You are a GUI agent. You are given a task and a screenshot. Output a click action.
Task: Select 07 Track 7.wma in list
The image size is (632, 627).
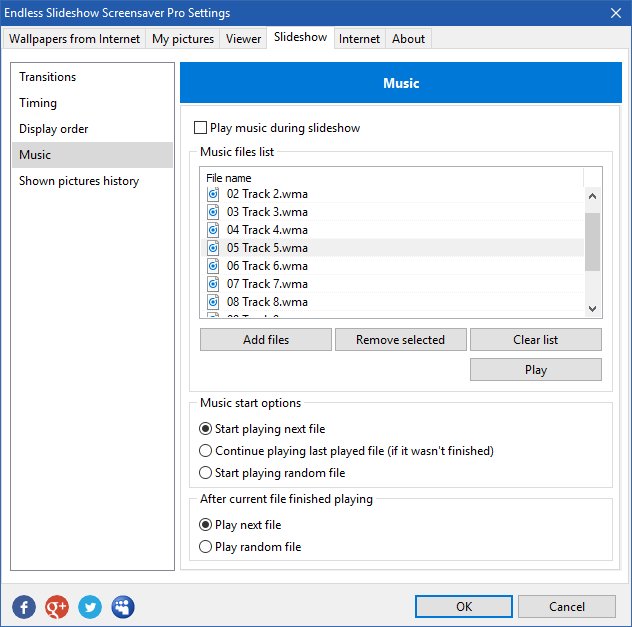[x=392, y=284]
